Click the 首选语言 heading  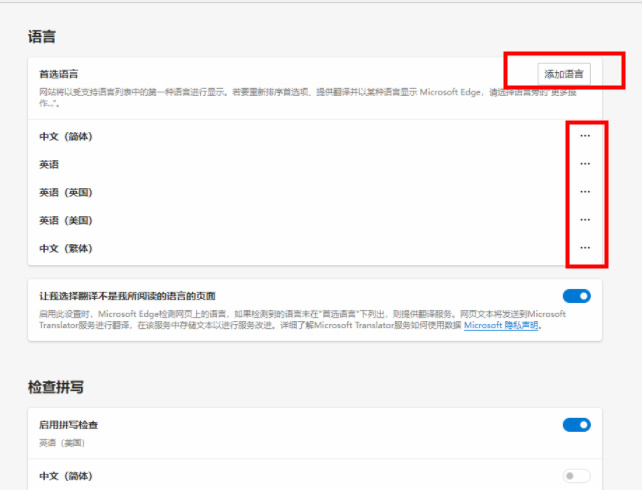tap(59, 74)
